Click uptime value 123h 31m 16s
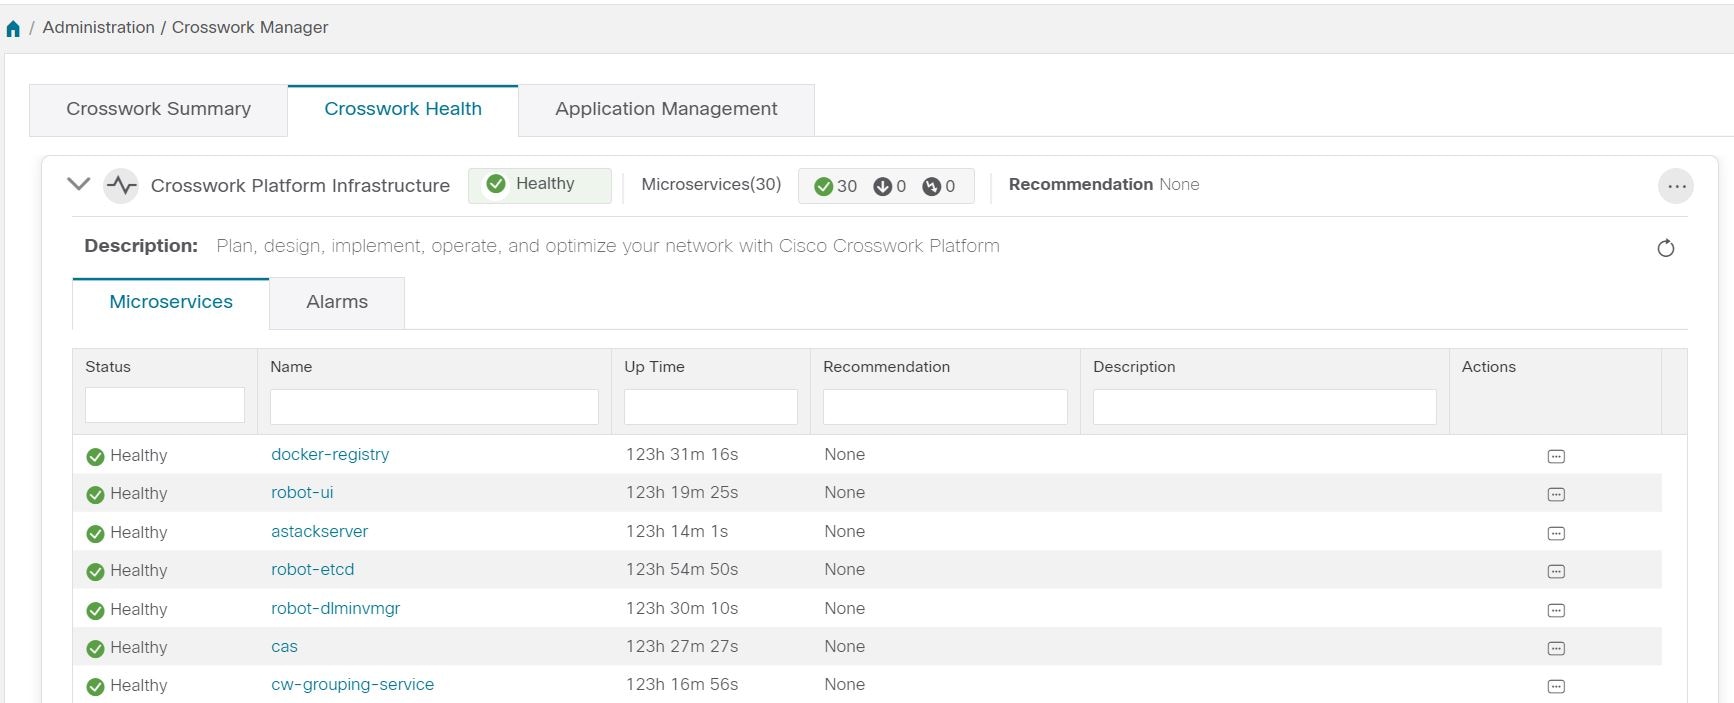Screen dimensions: 1734x703 pos(682,455)
